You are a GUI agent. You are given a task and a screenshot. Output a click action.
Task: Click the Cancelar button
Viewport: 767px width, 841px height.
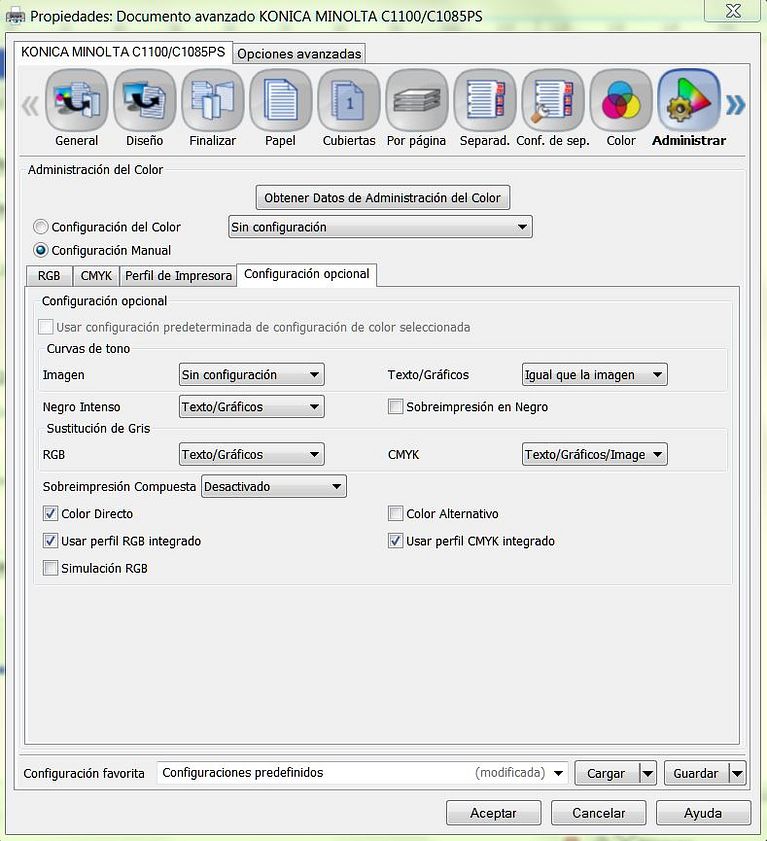599,813
